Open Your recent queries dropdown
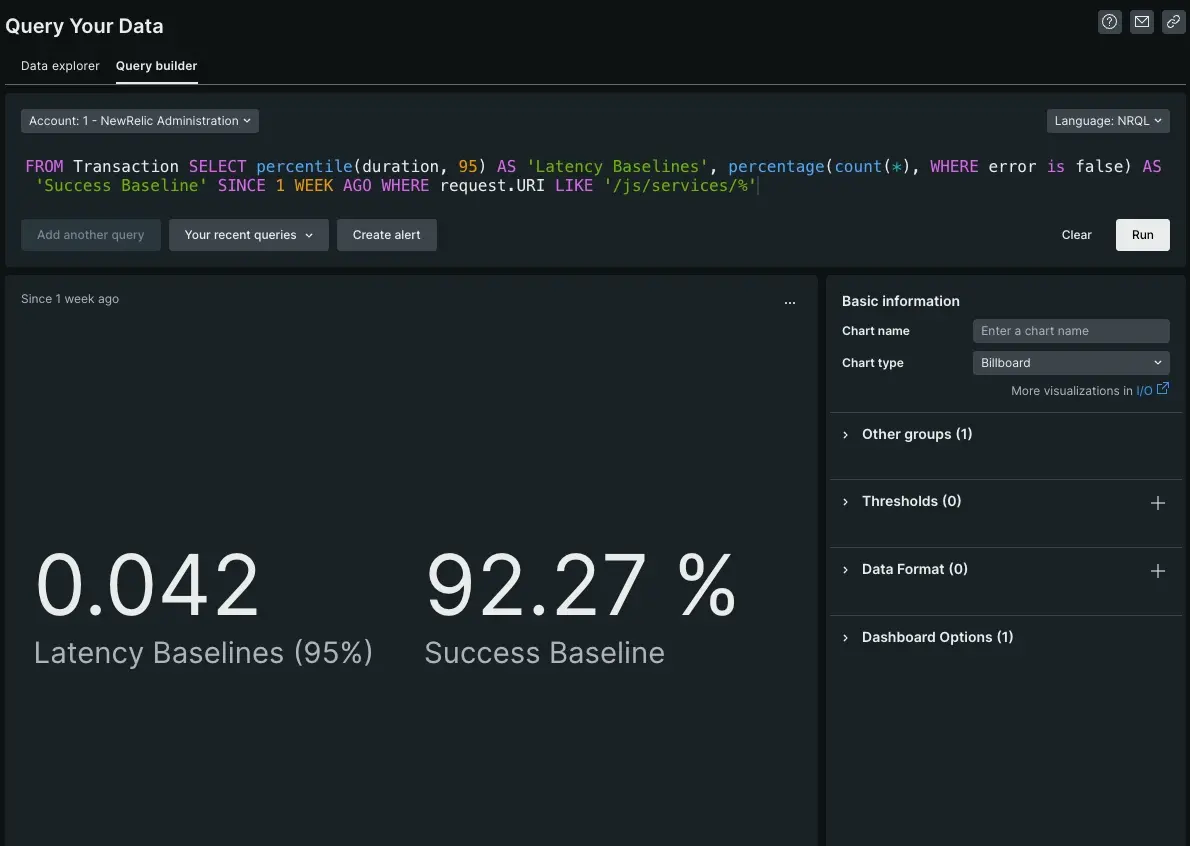This screenshot has height=846, width=1190. [x=248, y=235]
